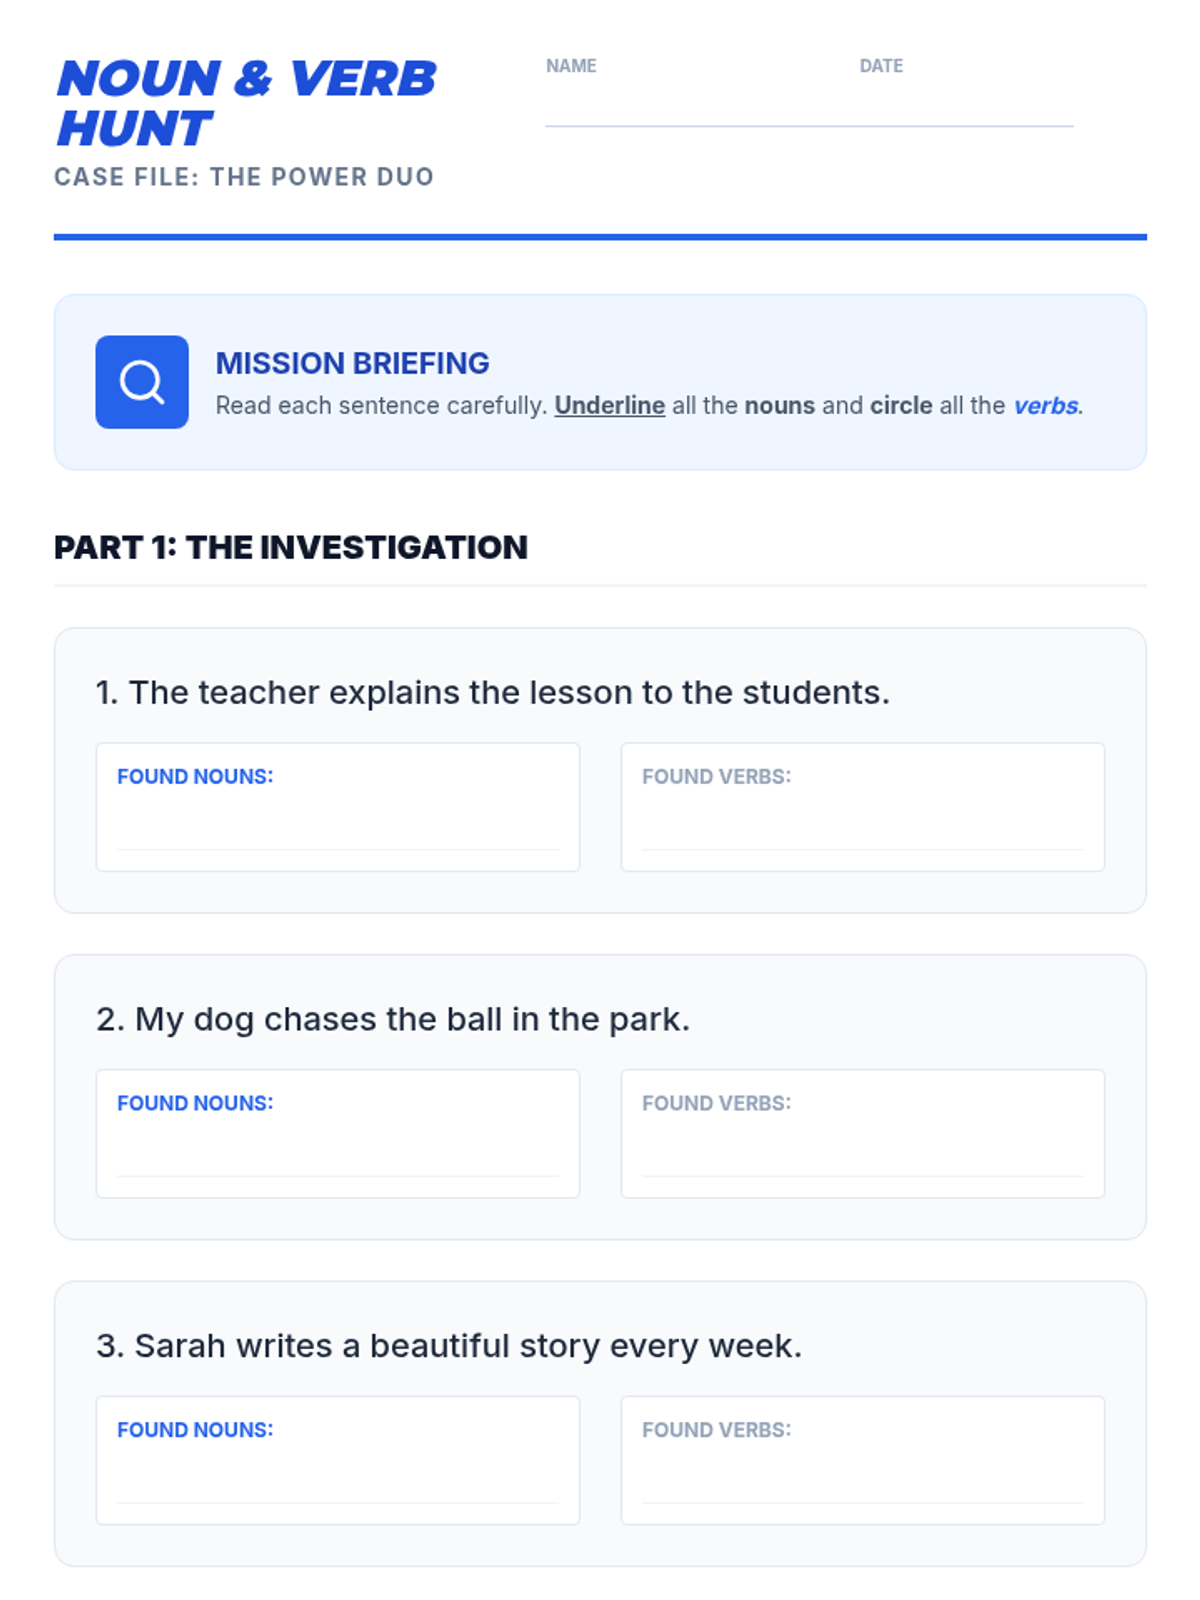Viewport: 1200px width, 1600px height.
Task: Click sentence 2 about the dog chasing the ball
Action: [x=392, y=1019]
